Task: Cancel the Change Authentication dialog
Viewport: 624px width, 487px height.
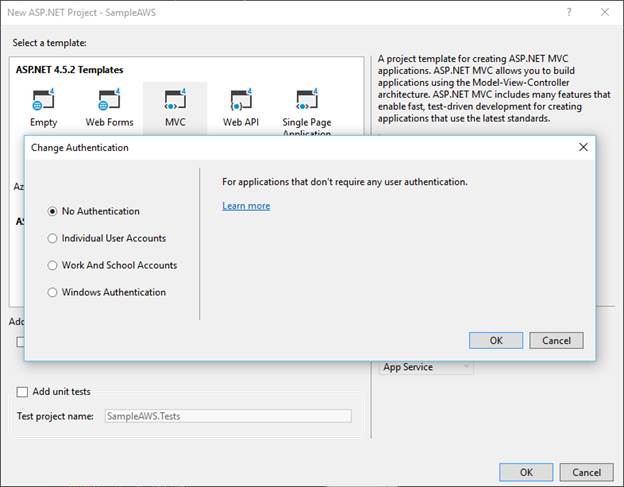Action: 556,341
